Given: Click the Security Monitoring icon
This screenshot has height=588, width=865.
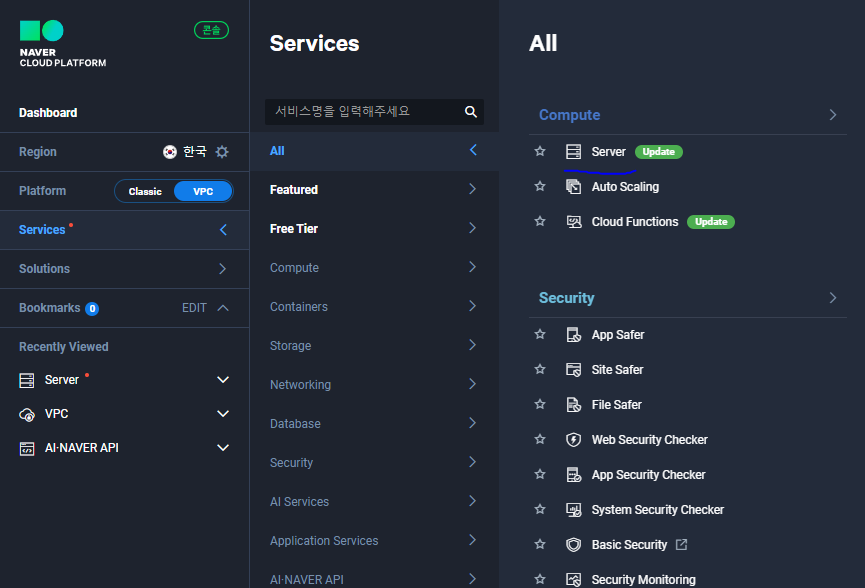Looking at the screenshot, I should click(574, 580).
